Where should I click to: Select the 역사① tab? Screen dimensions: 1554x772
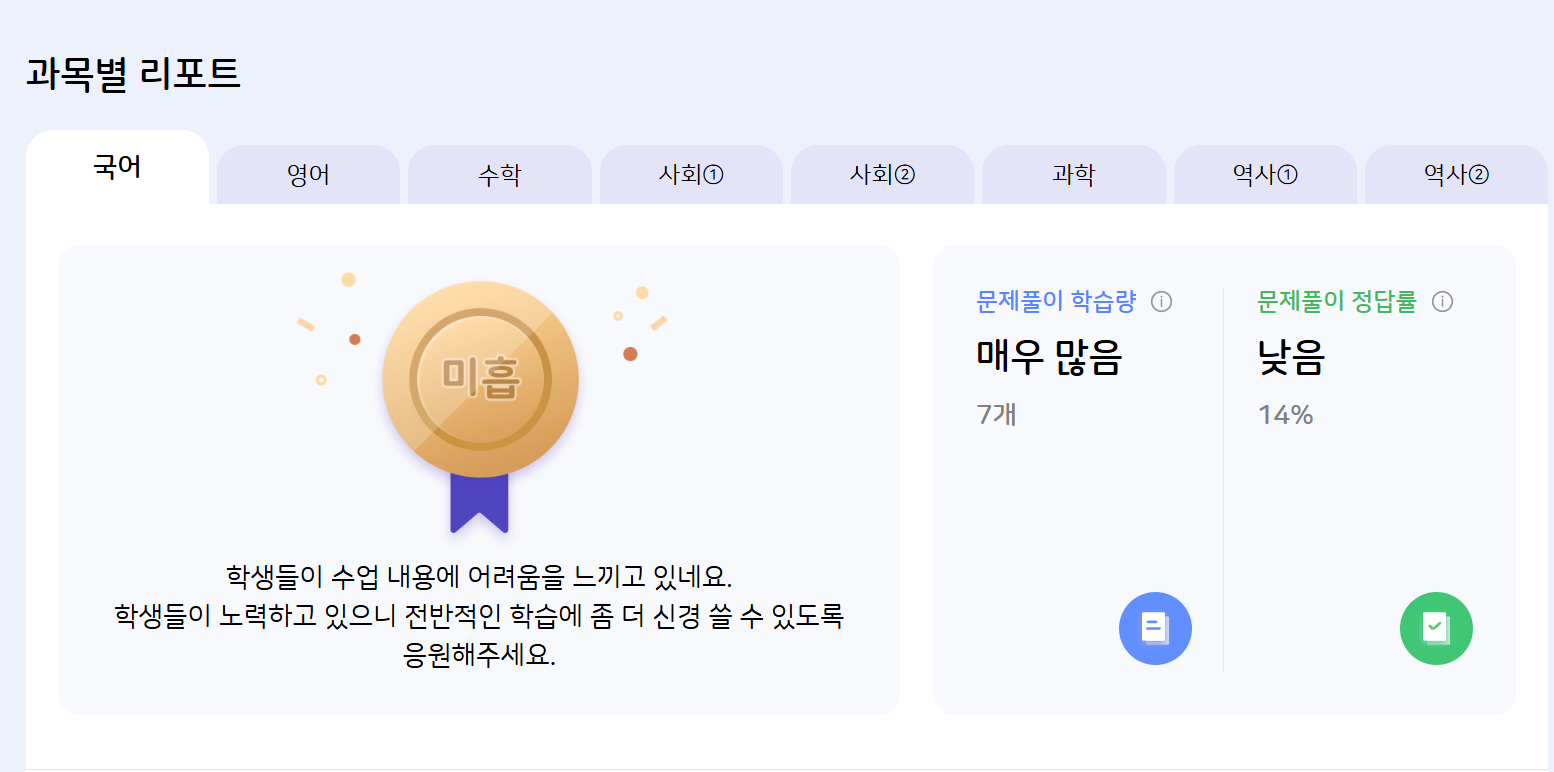pyautogui.click(x=1265, y=175)
